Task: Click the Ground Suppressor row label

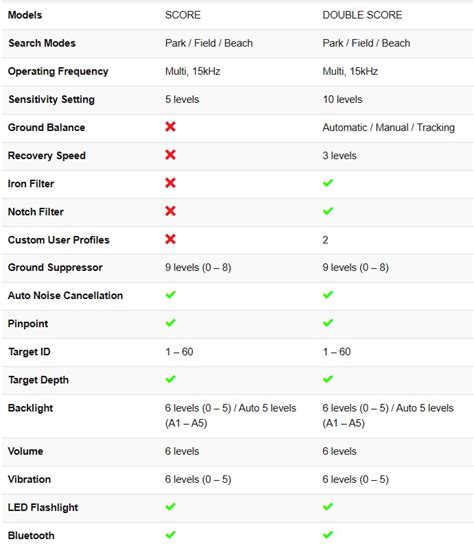Action: pyautogui.click(x=55, y=267)
